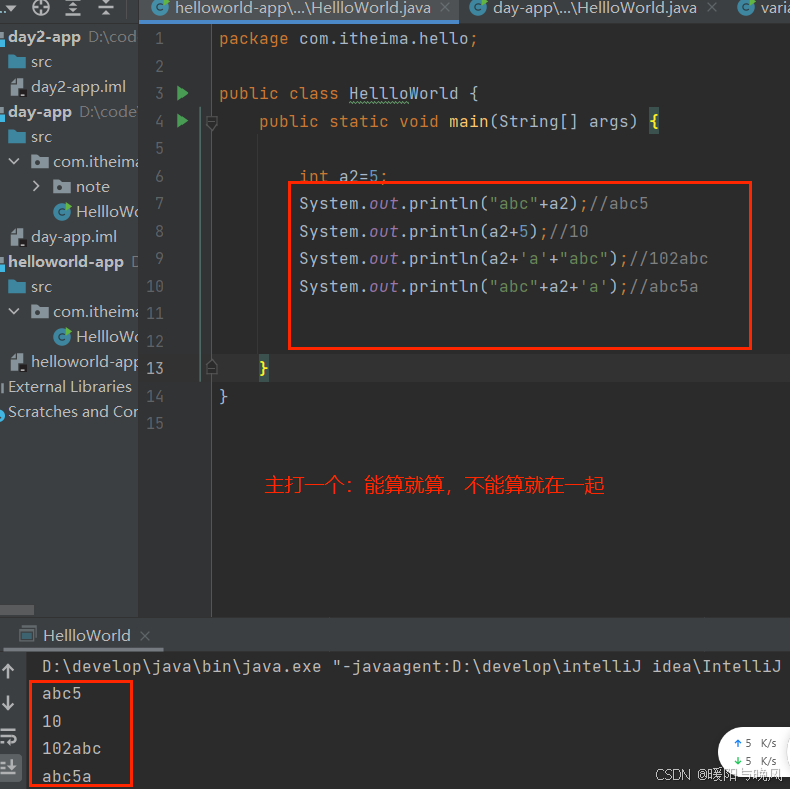This screenshot has height=789, width=790.
Task: Click the println("abc"+a2+'a') code line
Action: tap(498, 287)
